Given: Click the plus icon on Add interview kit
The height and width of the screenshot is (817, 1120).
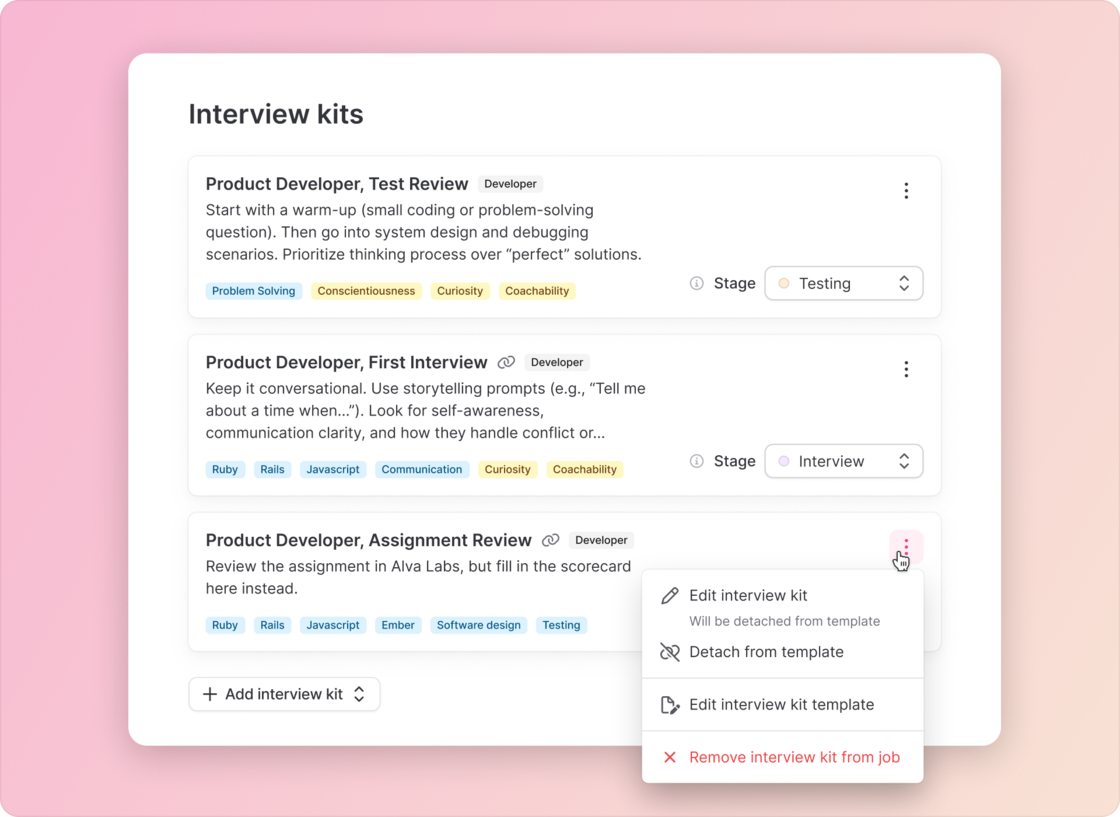Looking at the screenshot, I should coord(208,694).
